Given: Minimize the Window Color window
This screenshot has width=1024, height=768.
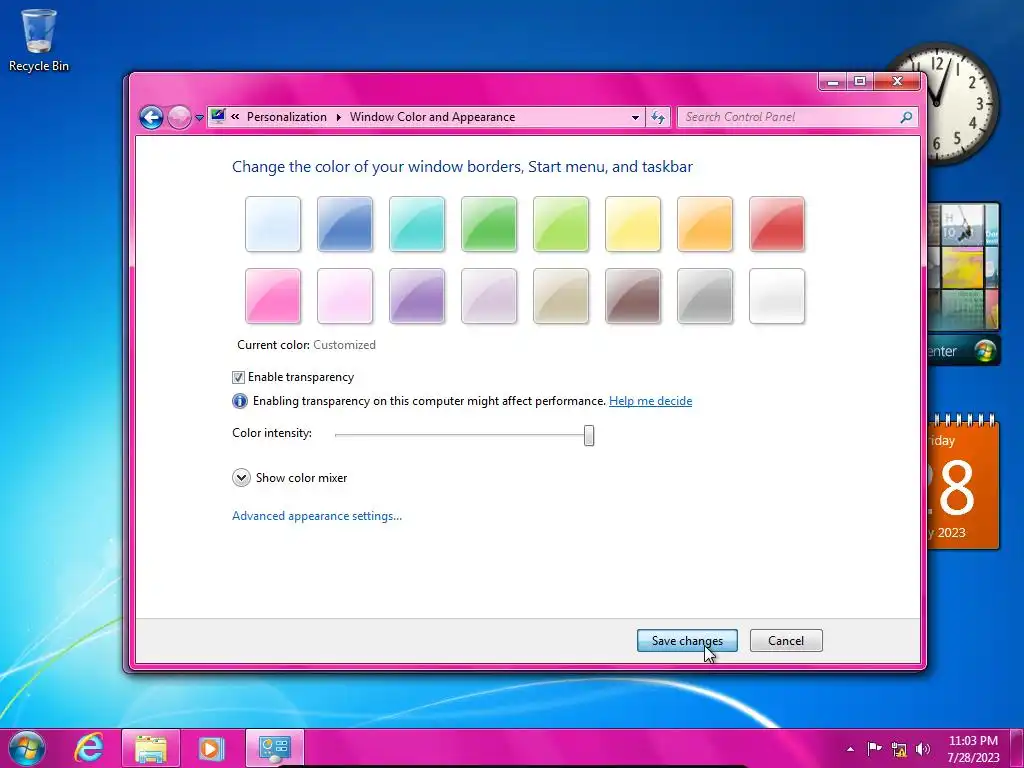Looking at the screenshot, I should click(833, 82).
